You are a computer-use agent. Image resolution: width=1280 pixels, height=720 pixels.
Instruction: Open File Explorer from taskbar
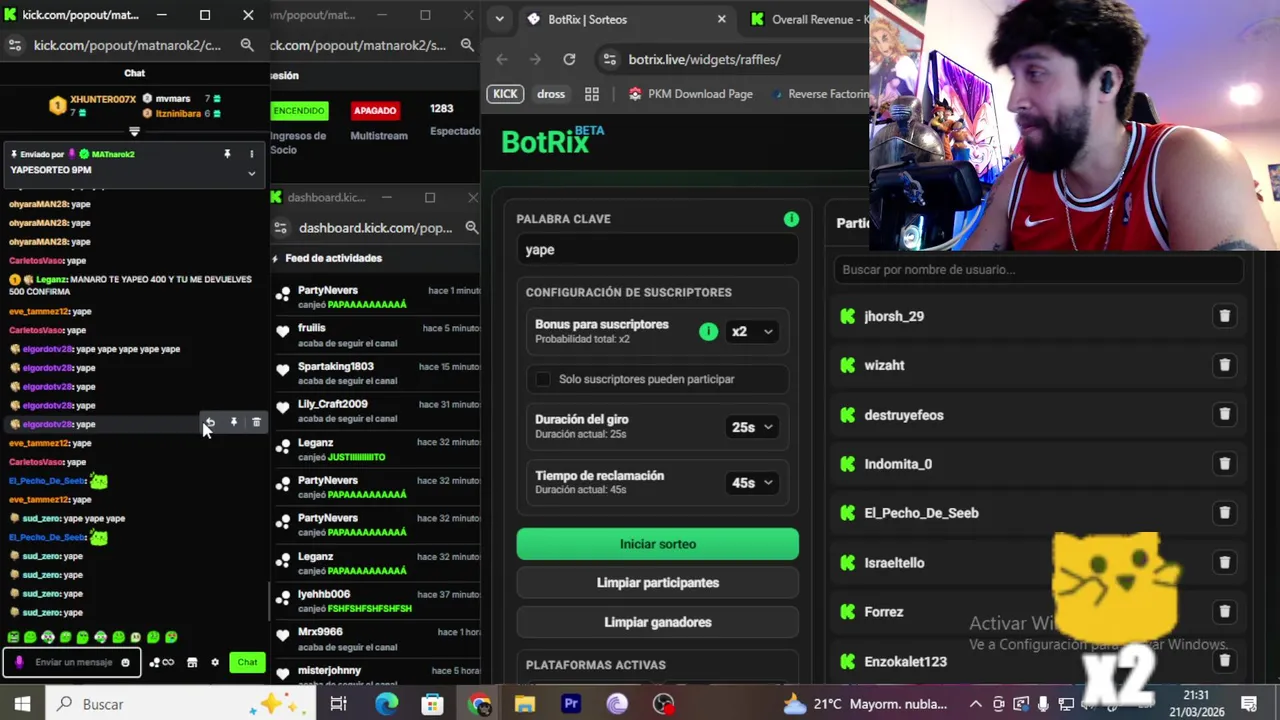point(525,704)
